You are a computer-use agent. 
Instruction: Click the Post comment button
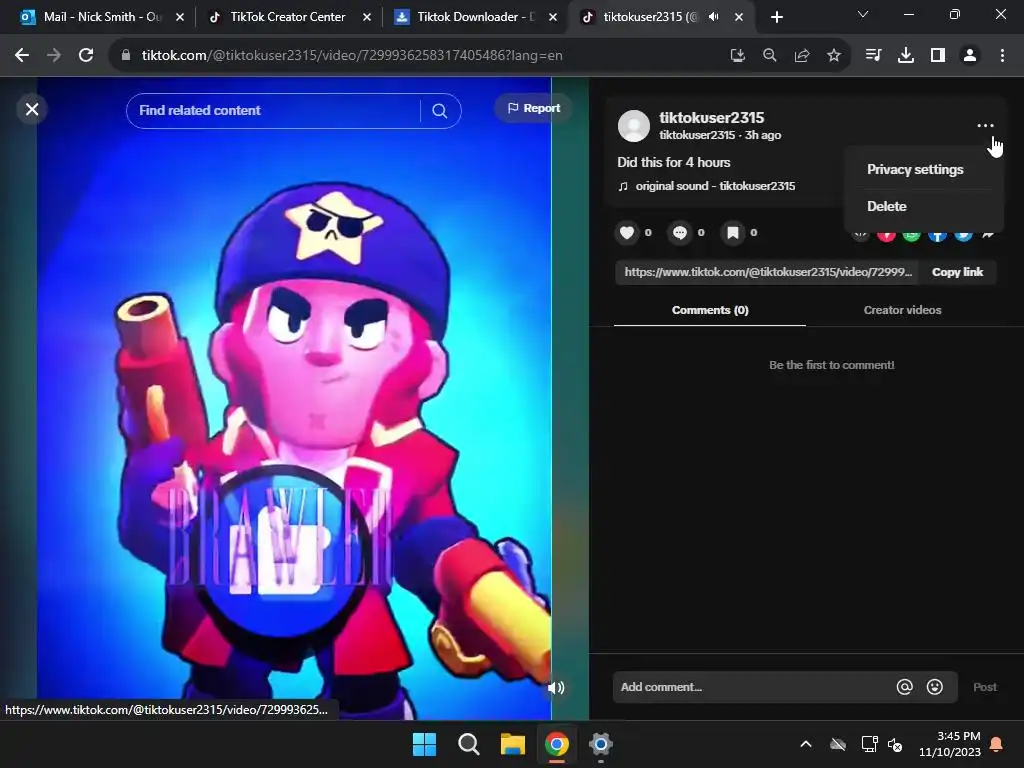click(x=984, y=687)
